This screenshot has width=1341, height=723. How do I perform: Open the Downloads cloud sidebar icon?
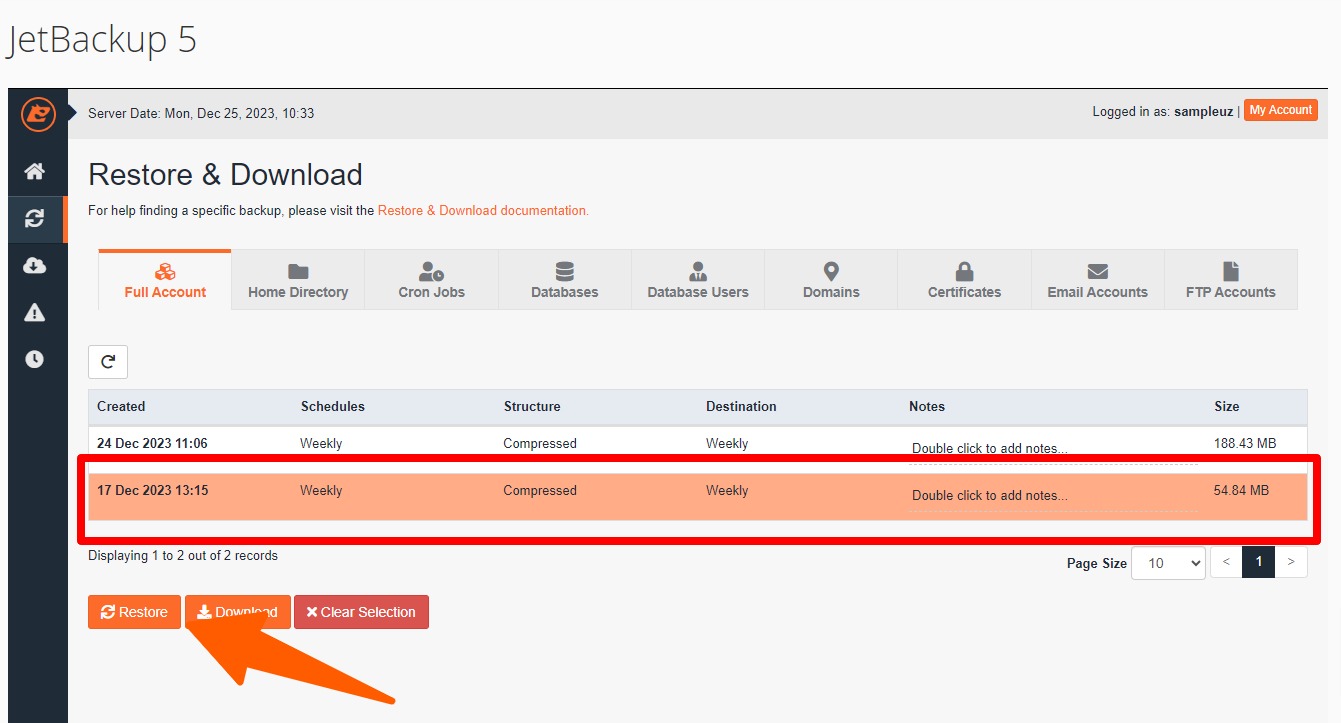(x=35, y=265)
